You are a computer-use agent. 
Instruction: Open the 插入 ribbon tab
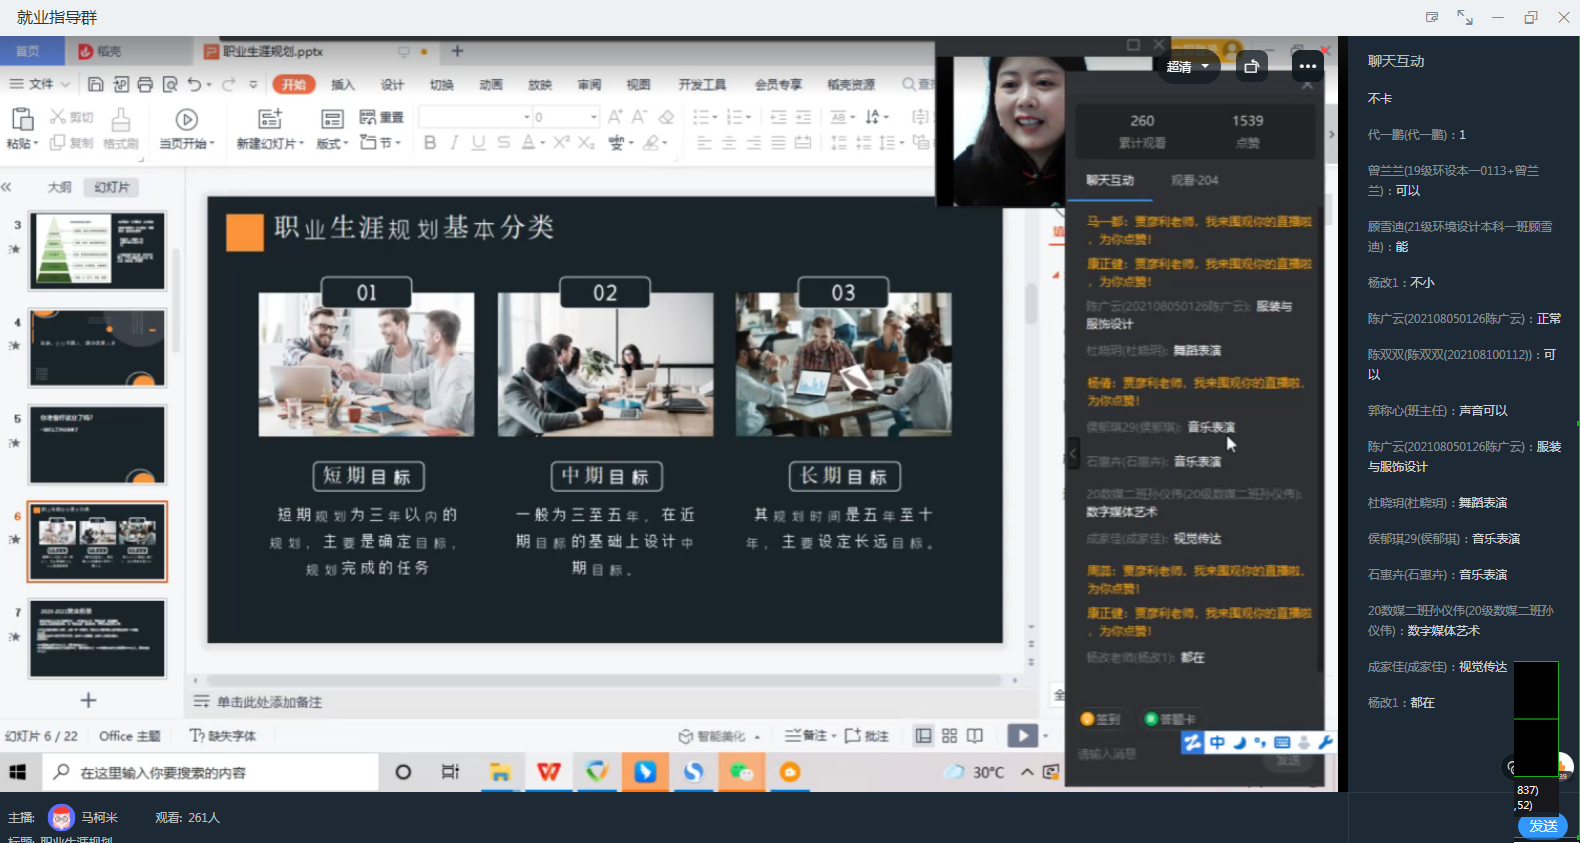coord(343,85)
